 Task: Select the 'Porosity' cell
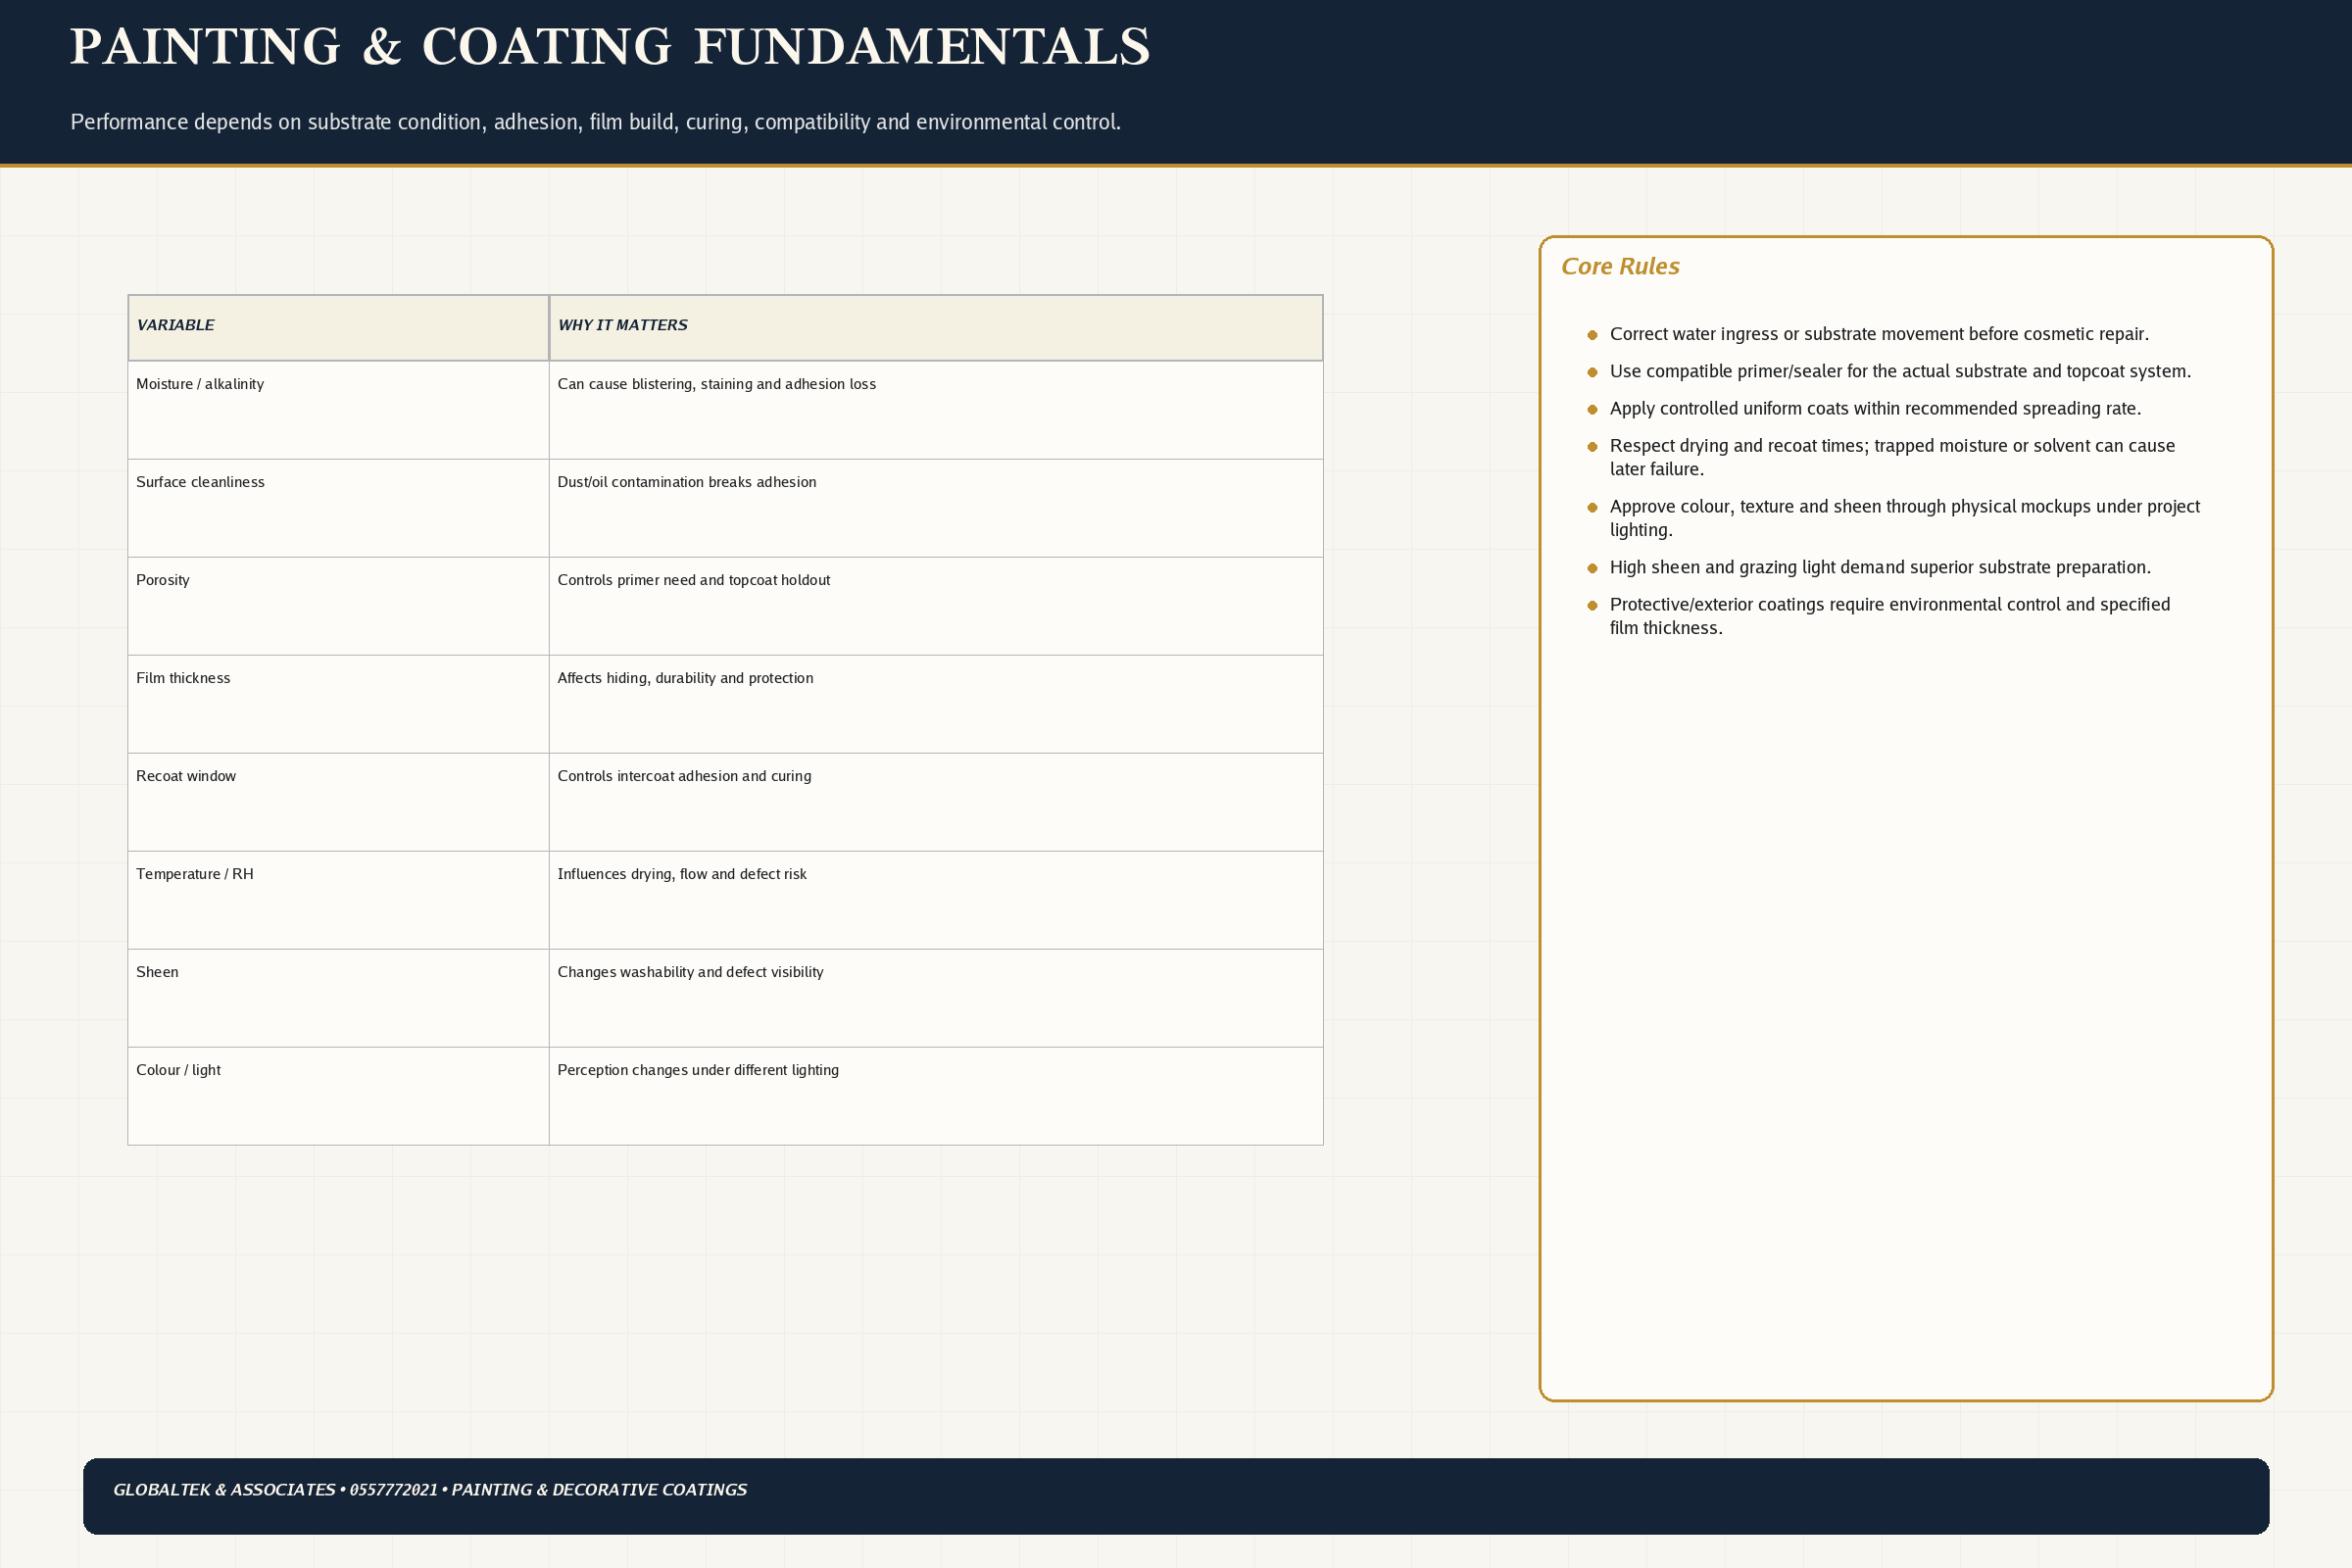338,606
